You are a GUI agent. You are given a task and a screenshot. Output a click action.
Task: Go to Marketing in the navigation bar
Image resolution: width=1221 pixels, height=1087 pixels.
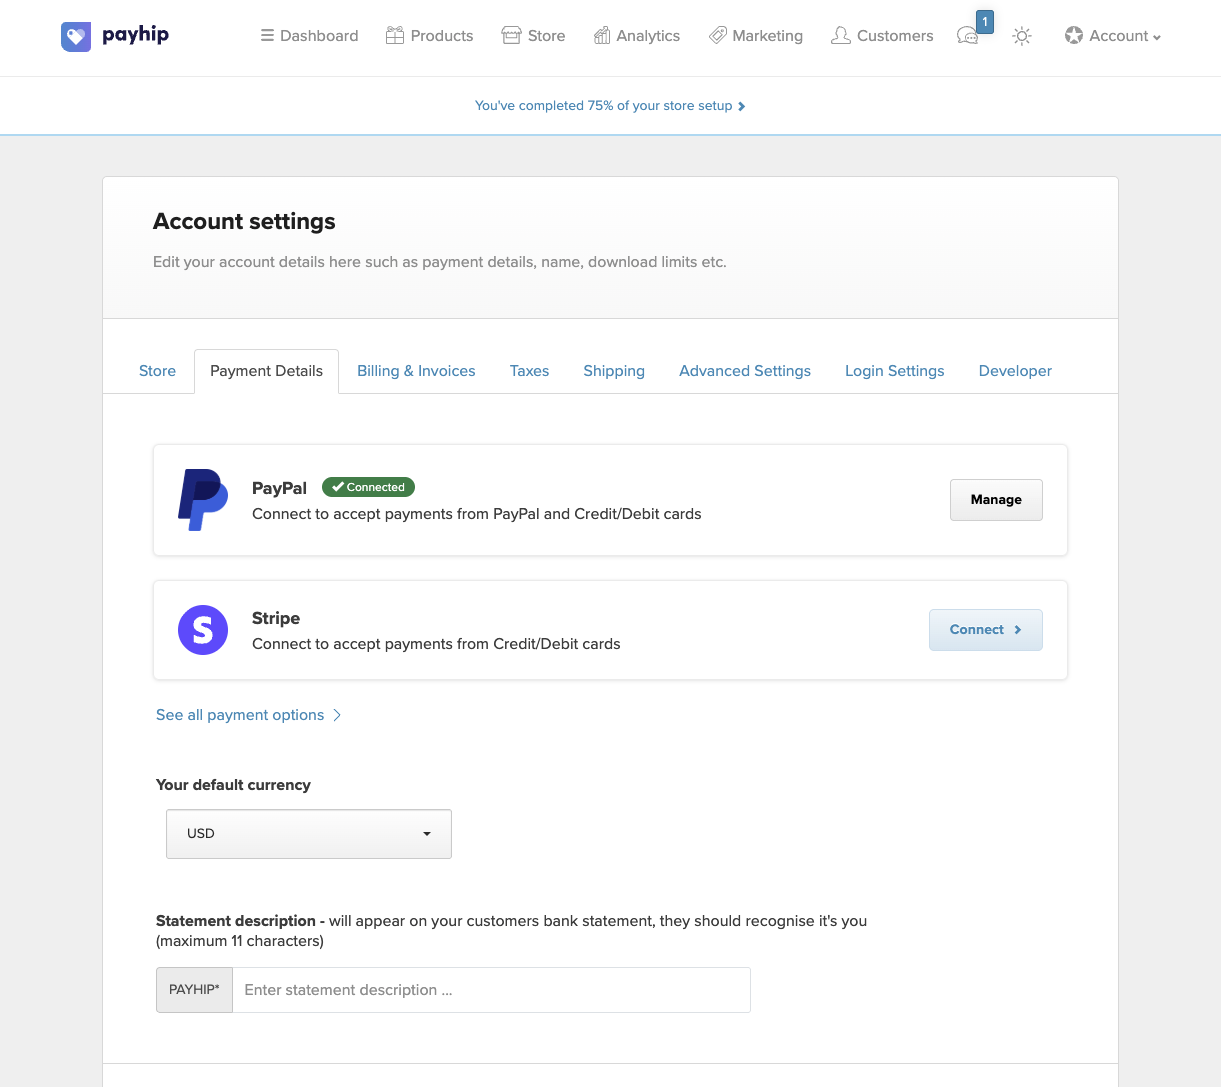click(755, 36)
